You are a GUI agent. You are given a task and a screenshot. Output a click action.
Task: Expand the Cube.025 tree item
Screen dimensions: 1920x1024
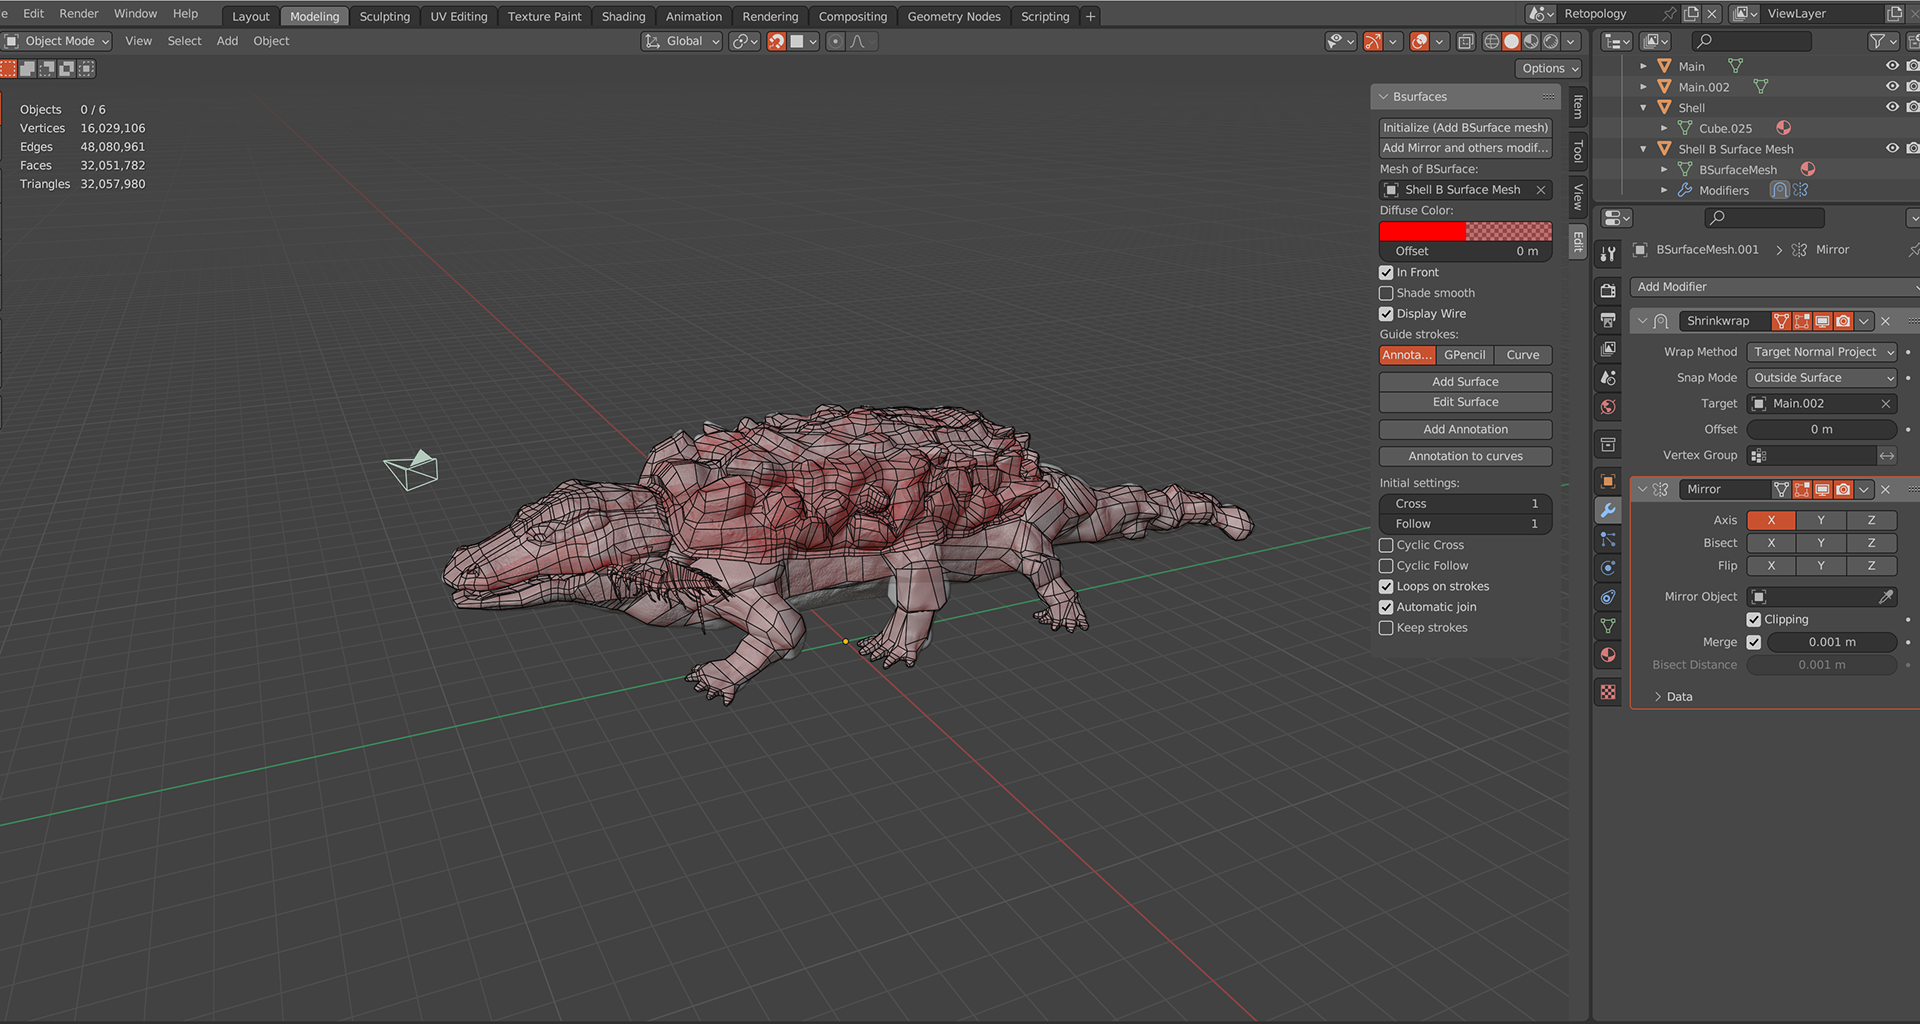1664,128
